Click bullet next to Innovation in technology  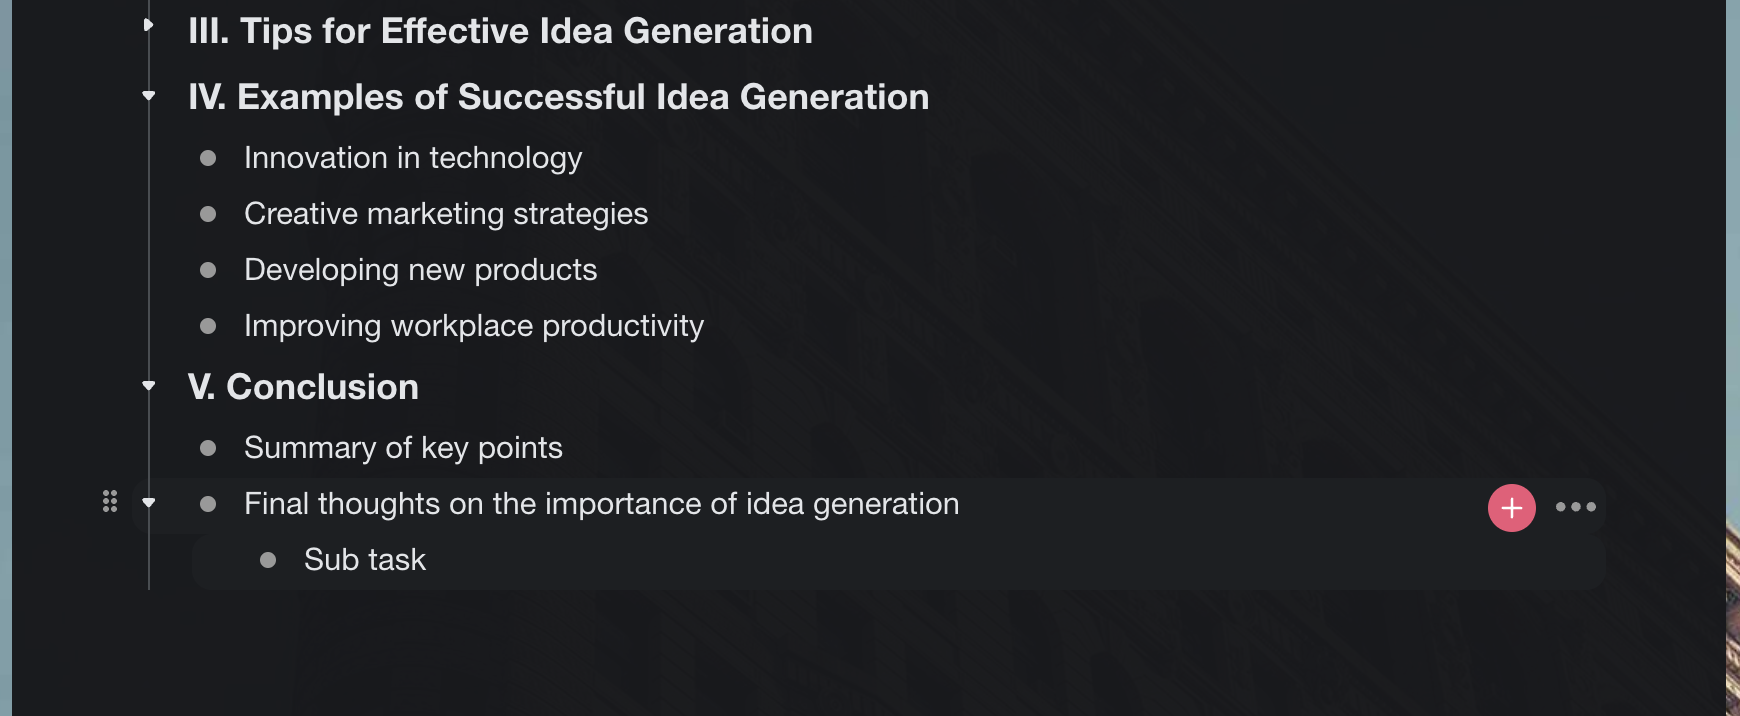click(208, 158)
